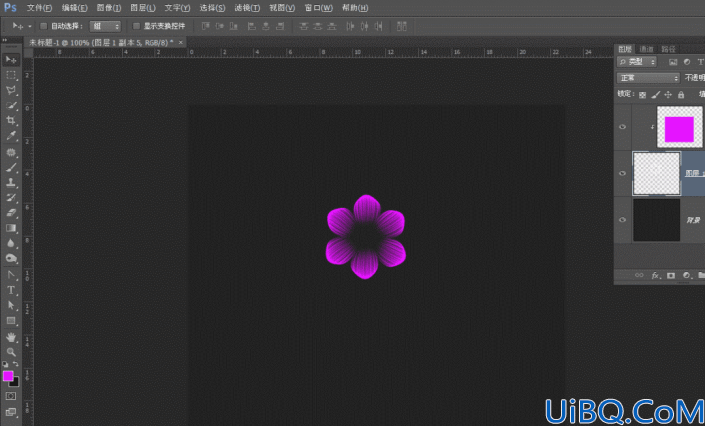Click the magenta foreground color swatch
This screenshot has width=705, height=426.
(x=8, y=376)
